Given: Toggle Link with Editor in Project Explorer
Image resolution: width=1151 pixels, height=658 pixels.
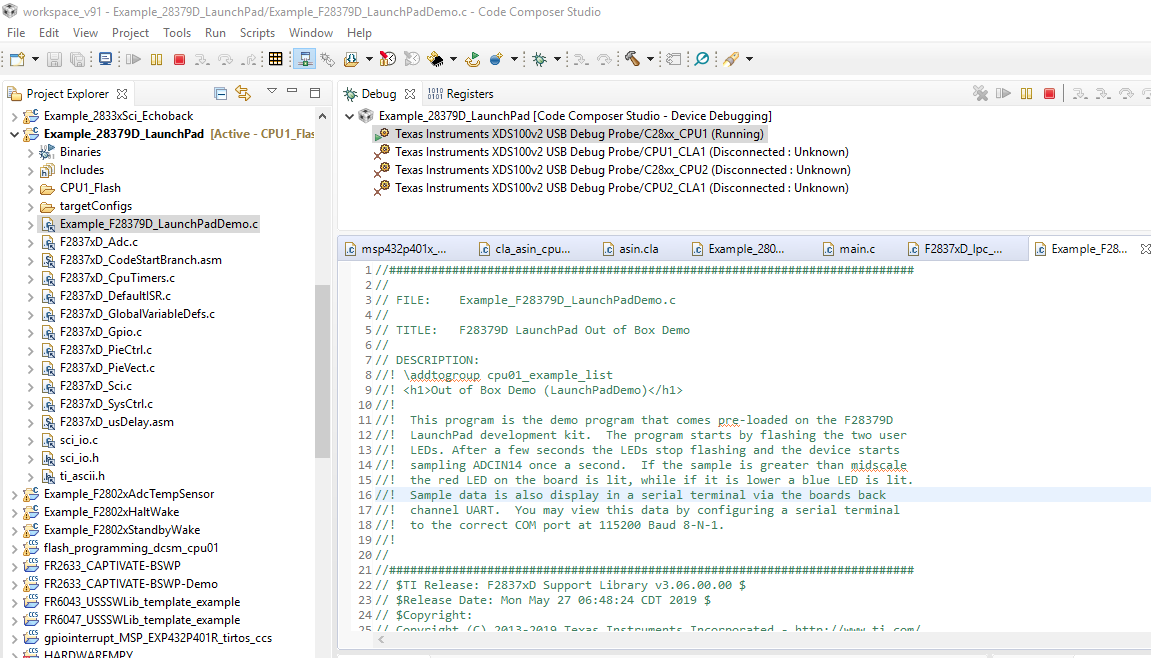Looking at the screenshot, I should tap(243, 93).
